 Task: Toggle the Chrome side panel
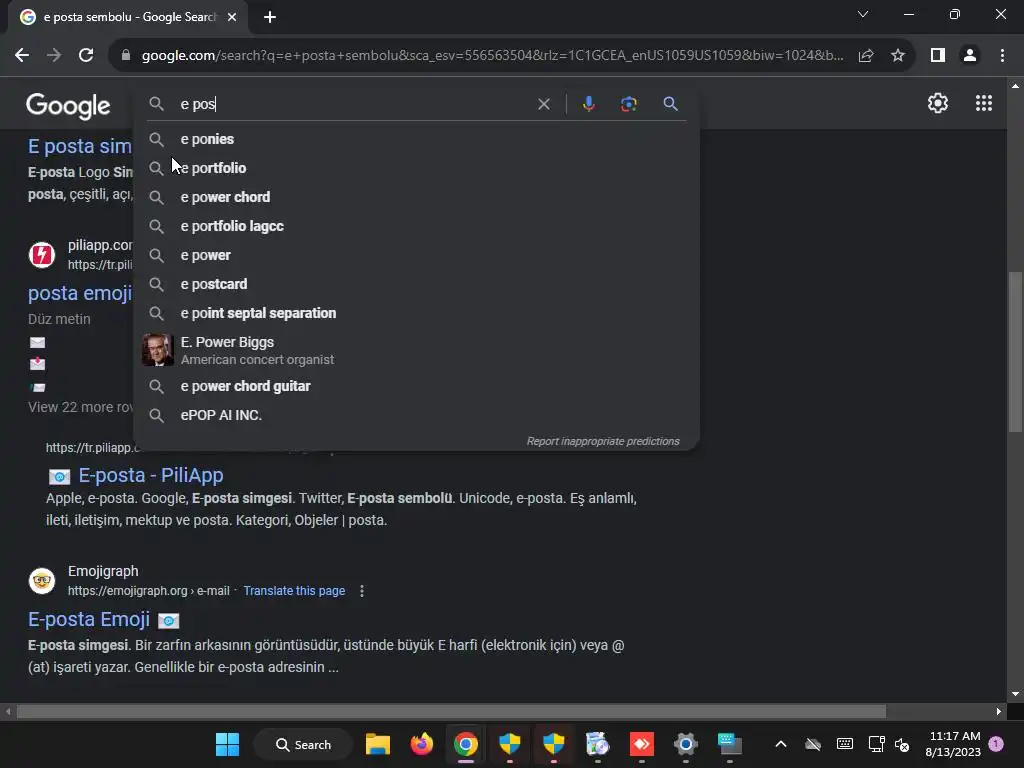[x=938, y=56]
